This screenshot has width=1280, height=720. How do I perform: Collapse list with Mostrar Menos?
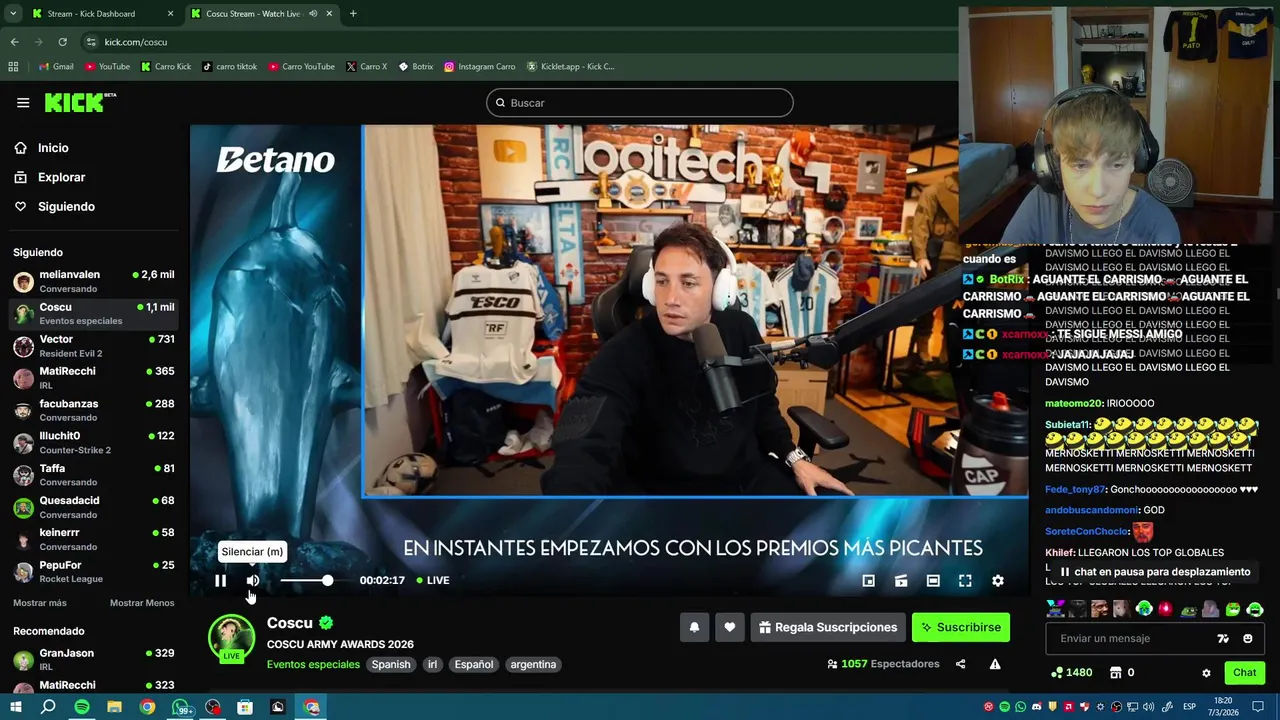coord(142,603)
